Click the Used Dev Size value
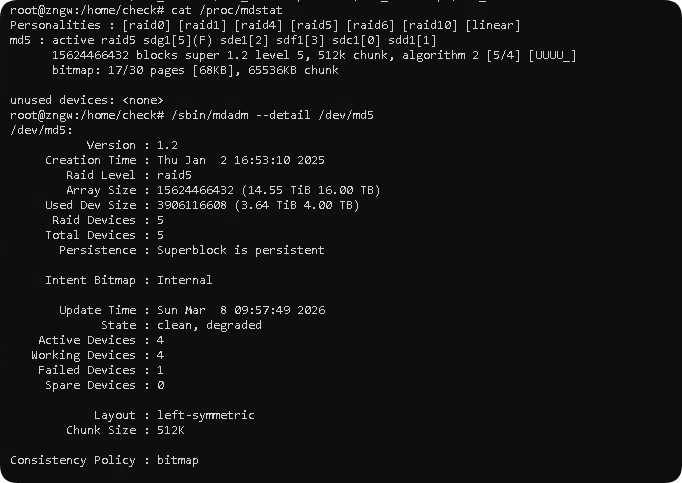The height and width of the screenshot is (483, 682). tap(257, 205)
